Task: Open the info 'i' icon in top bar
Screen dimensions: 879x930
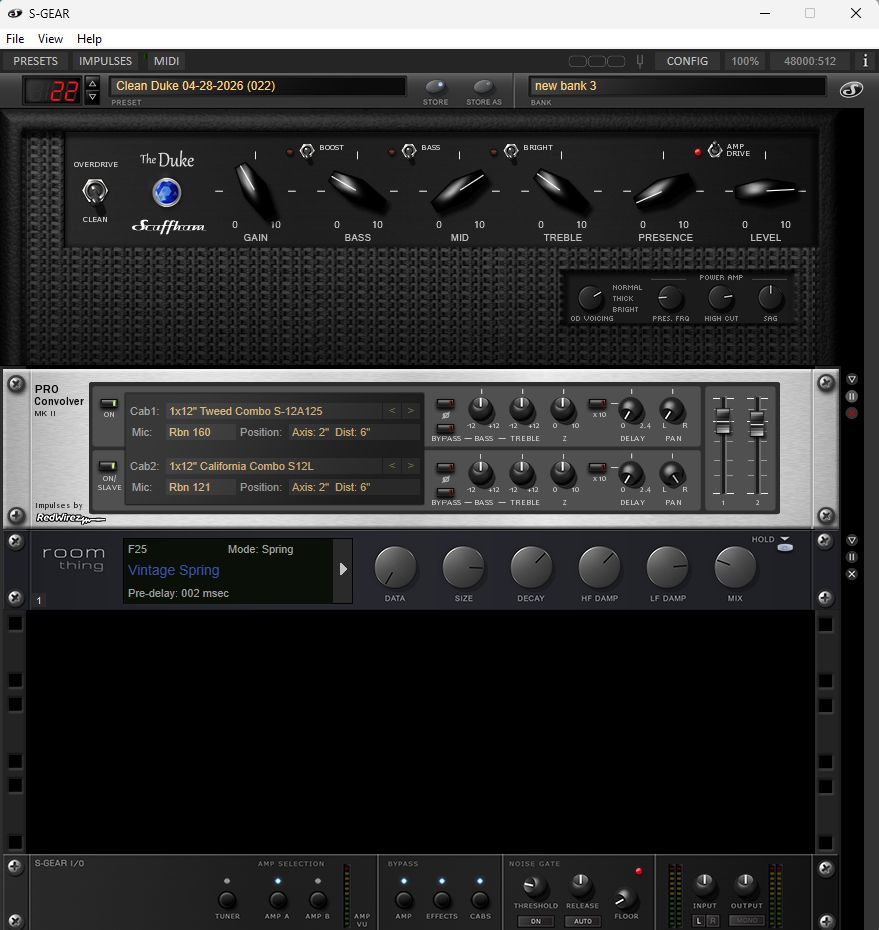Action: (865, 60)
